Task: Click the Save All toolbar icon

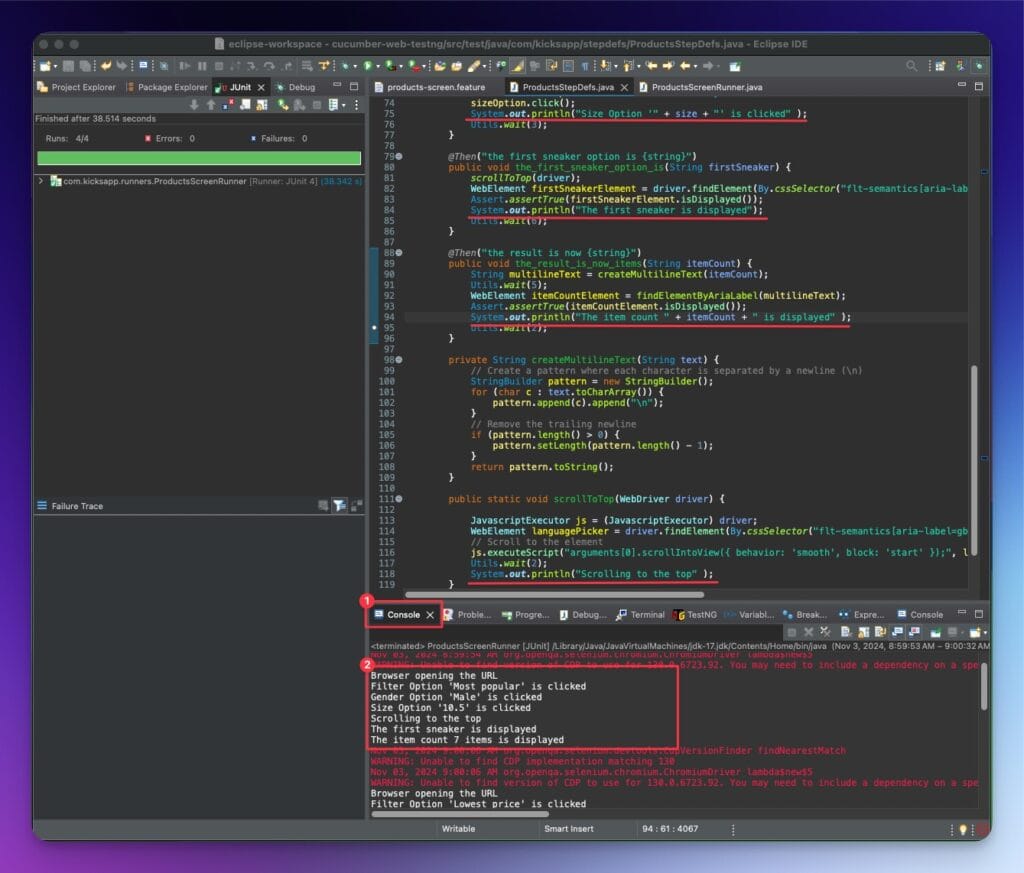Action: point(85,66)
